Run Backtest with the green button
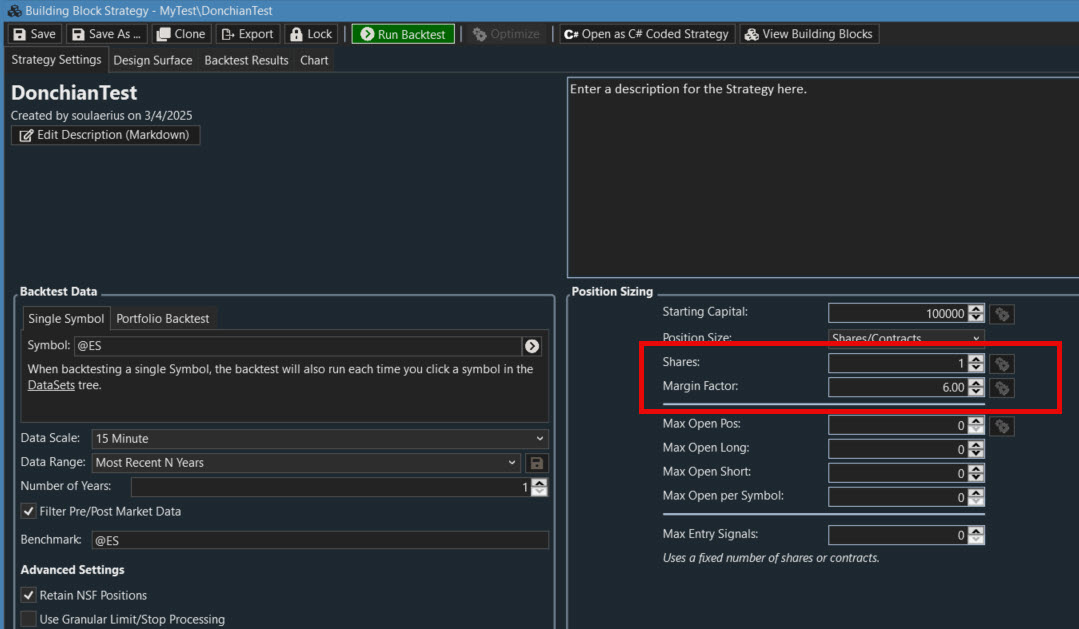 [403, 34]
